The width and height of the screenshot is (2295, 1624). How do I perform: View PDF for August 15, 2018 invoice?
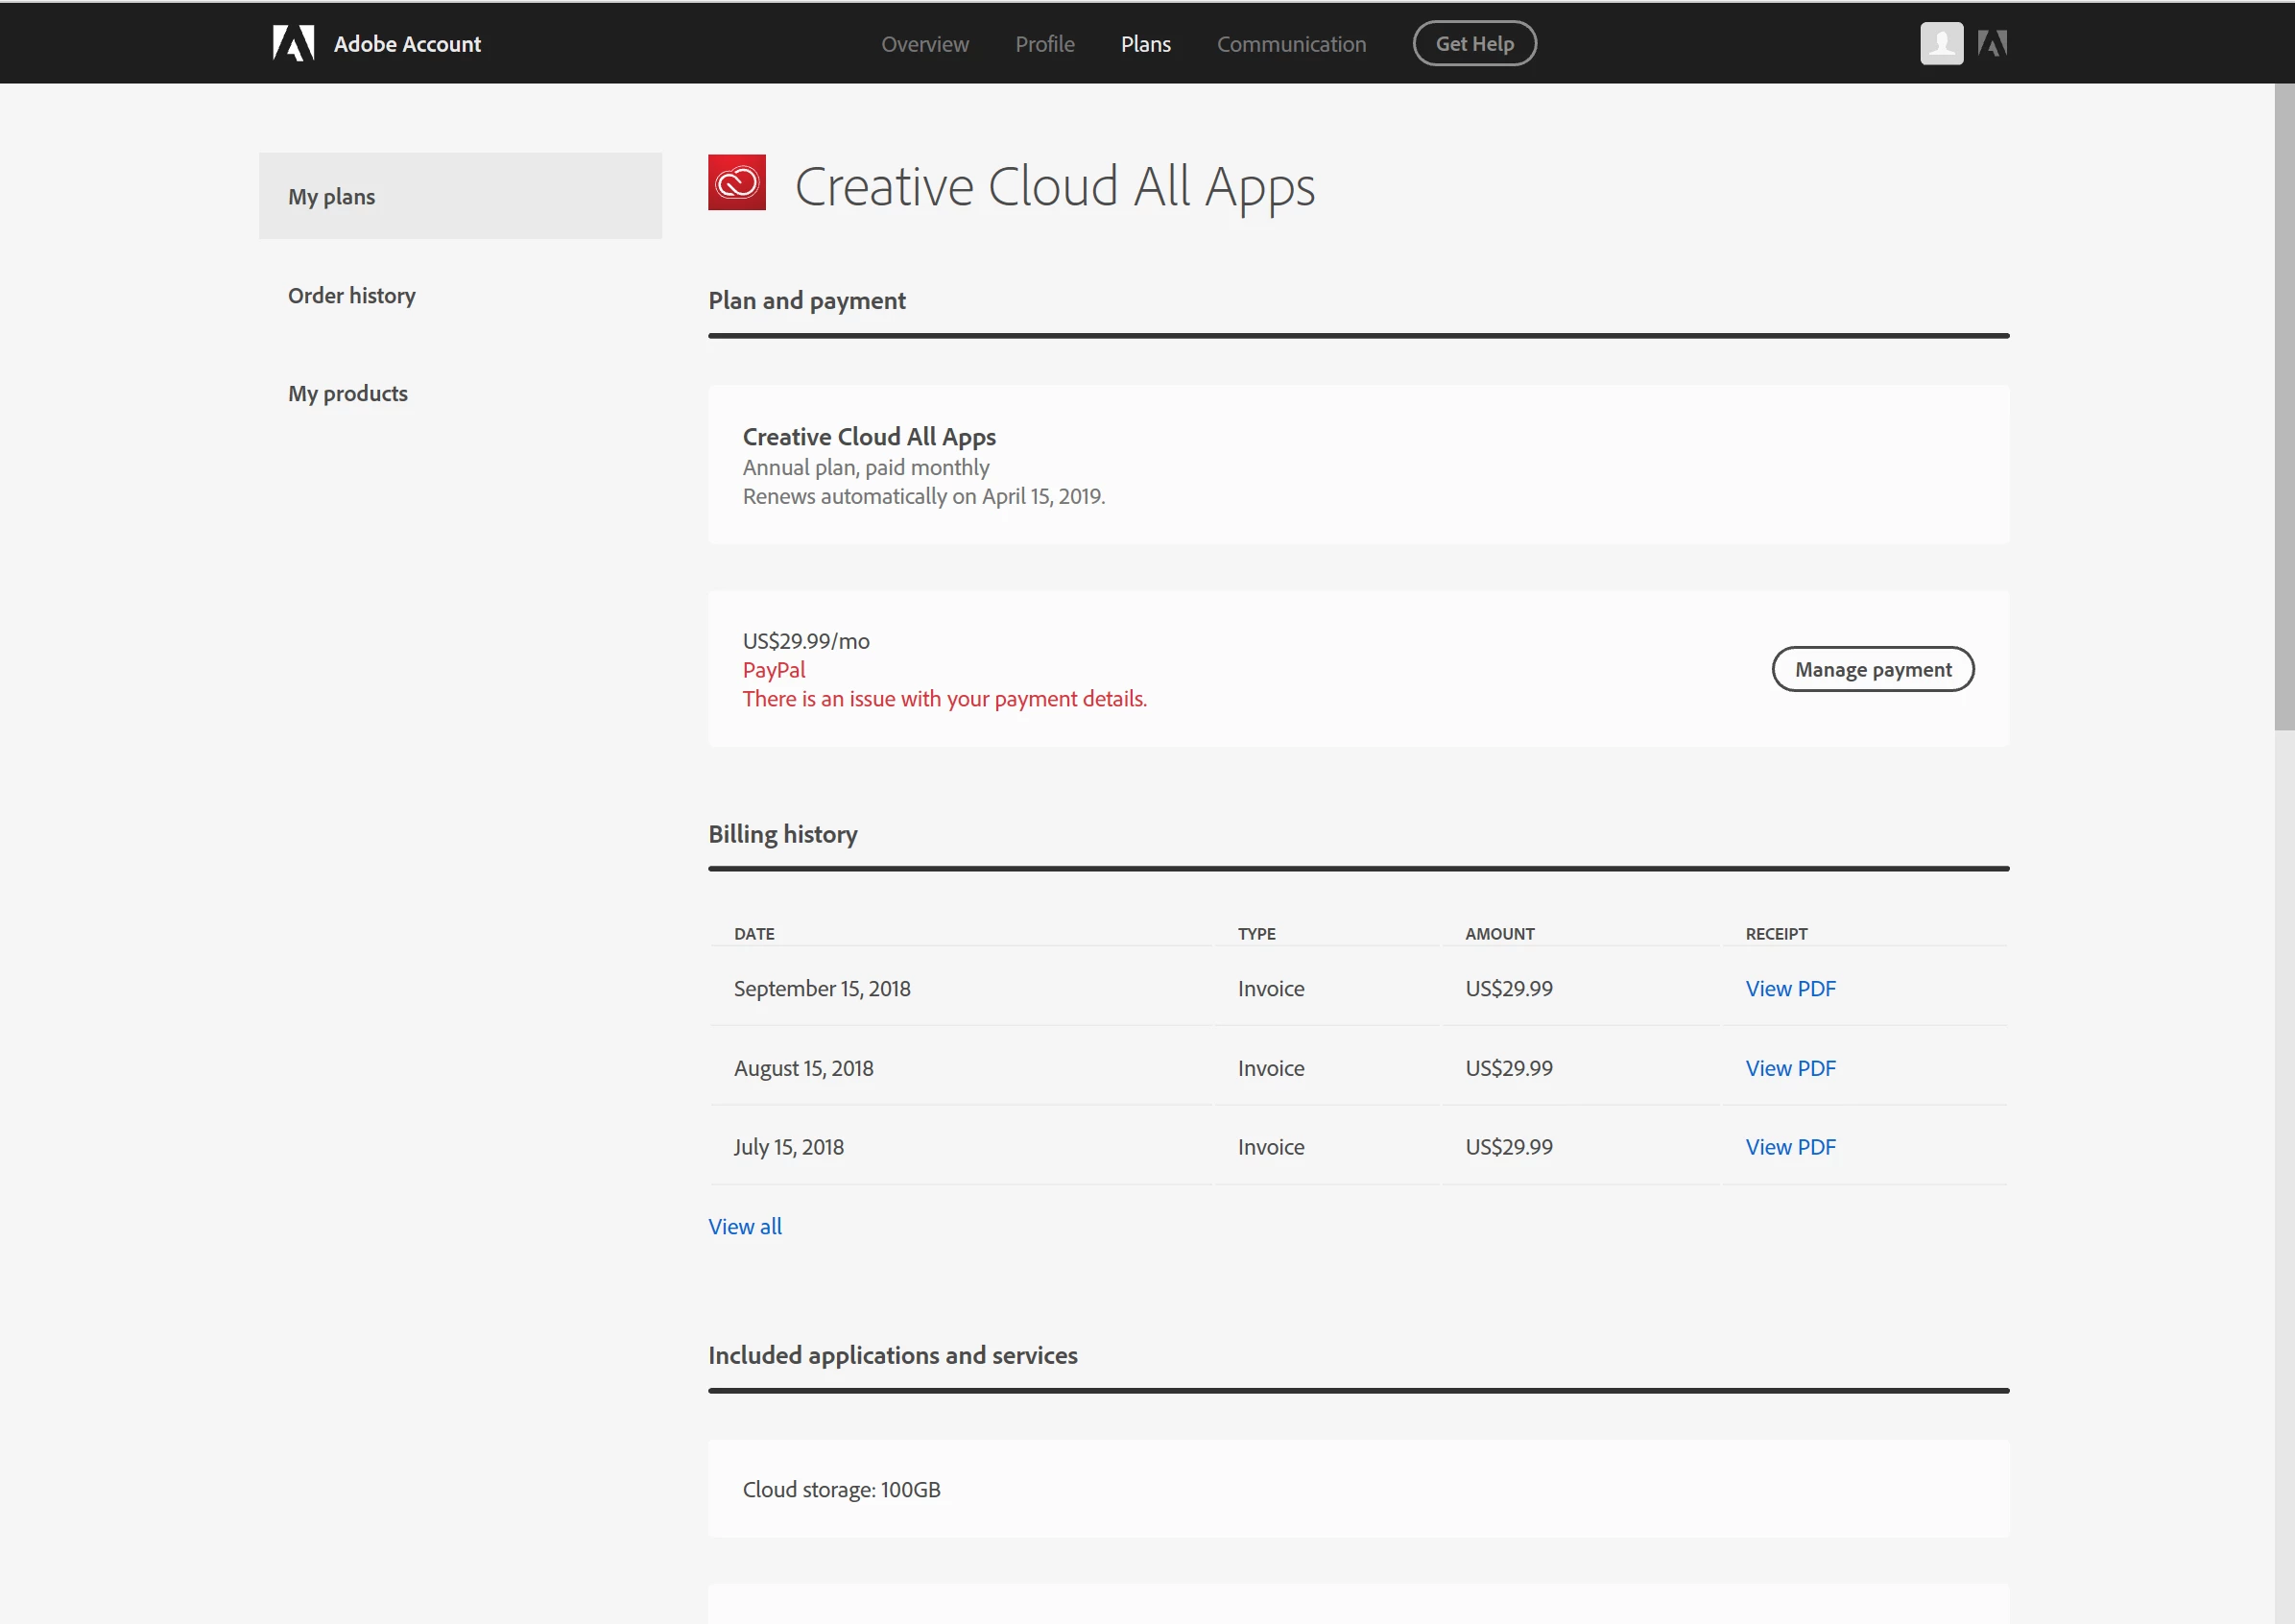click(1789, 1068)
